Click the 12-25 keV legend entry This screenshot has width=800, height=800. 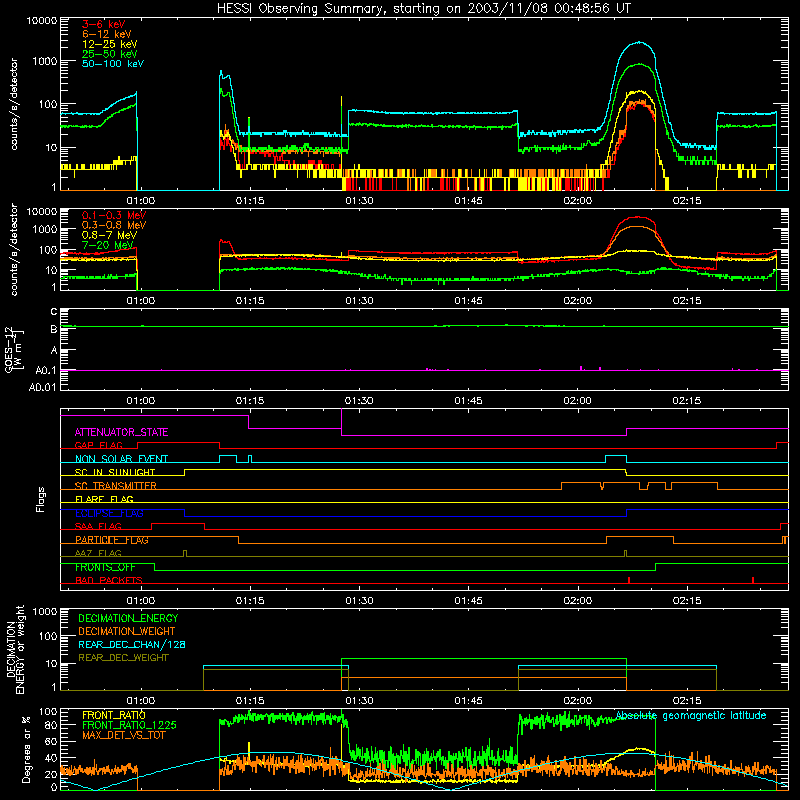pos(109,44)
